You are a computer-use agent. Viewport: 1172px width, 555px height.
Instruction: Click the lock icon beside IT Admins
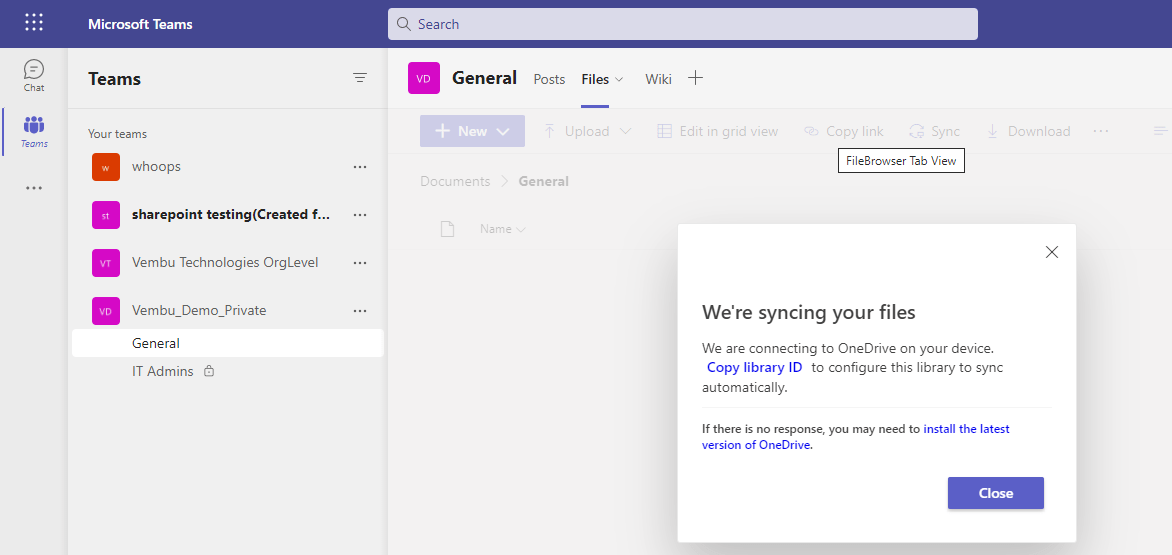[x=209, y=370]
